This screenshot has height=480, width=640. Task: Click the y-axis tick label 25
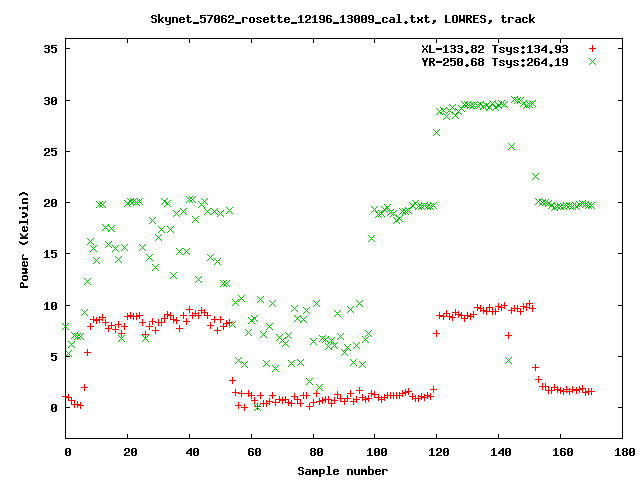[51, 152]
